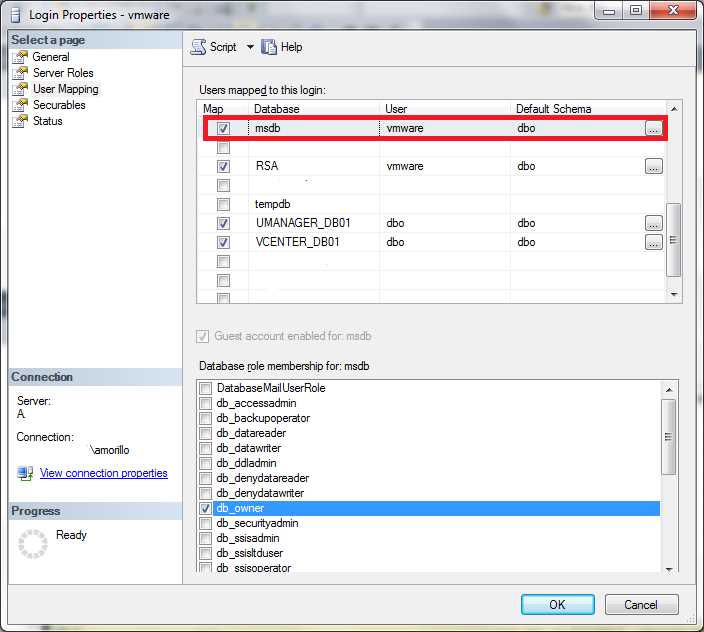This screenshot has height=632, width=704.
Task: Click the Database column header
Action: click(314, 109)
